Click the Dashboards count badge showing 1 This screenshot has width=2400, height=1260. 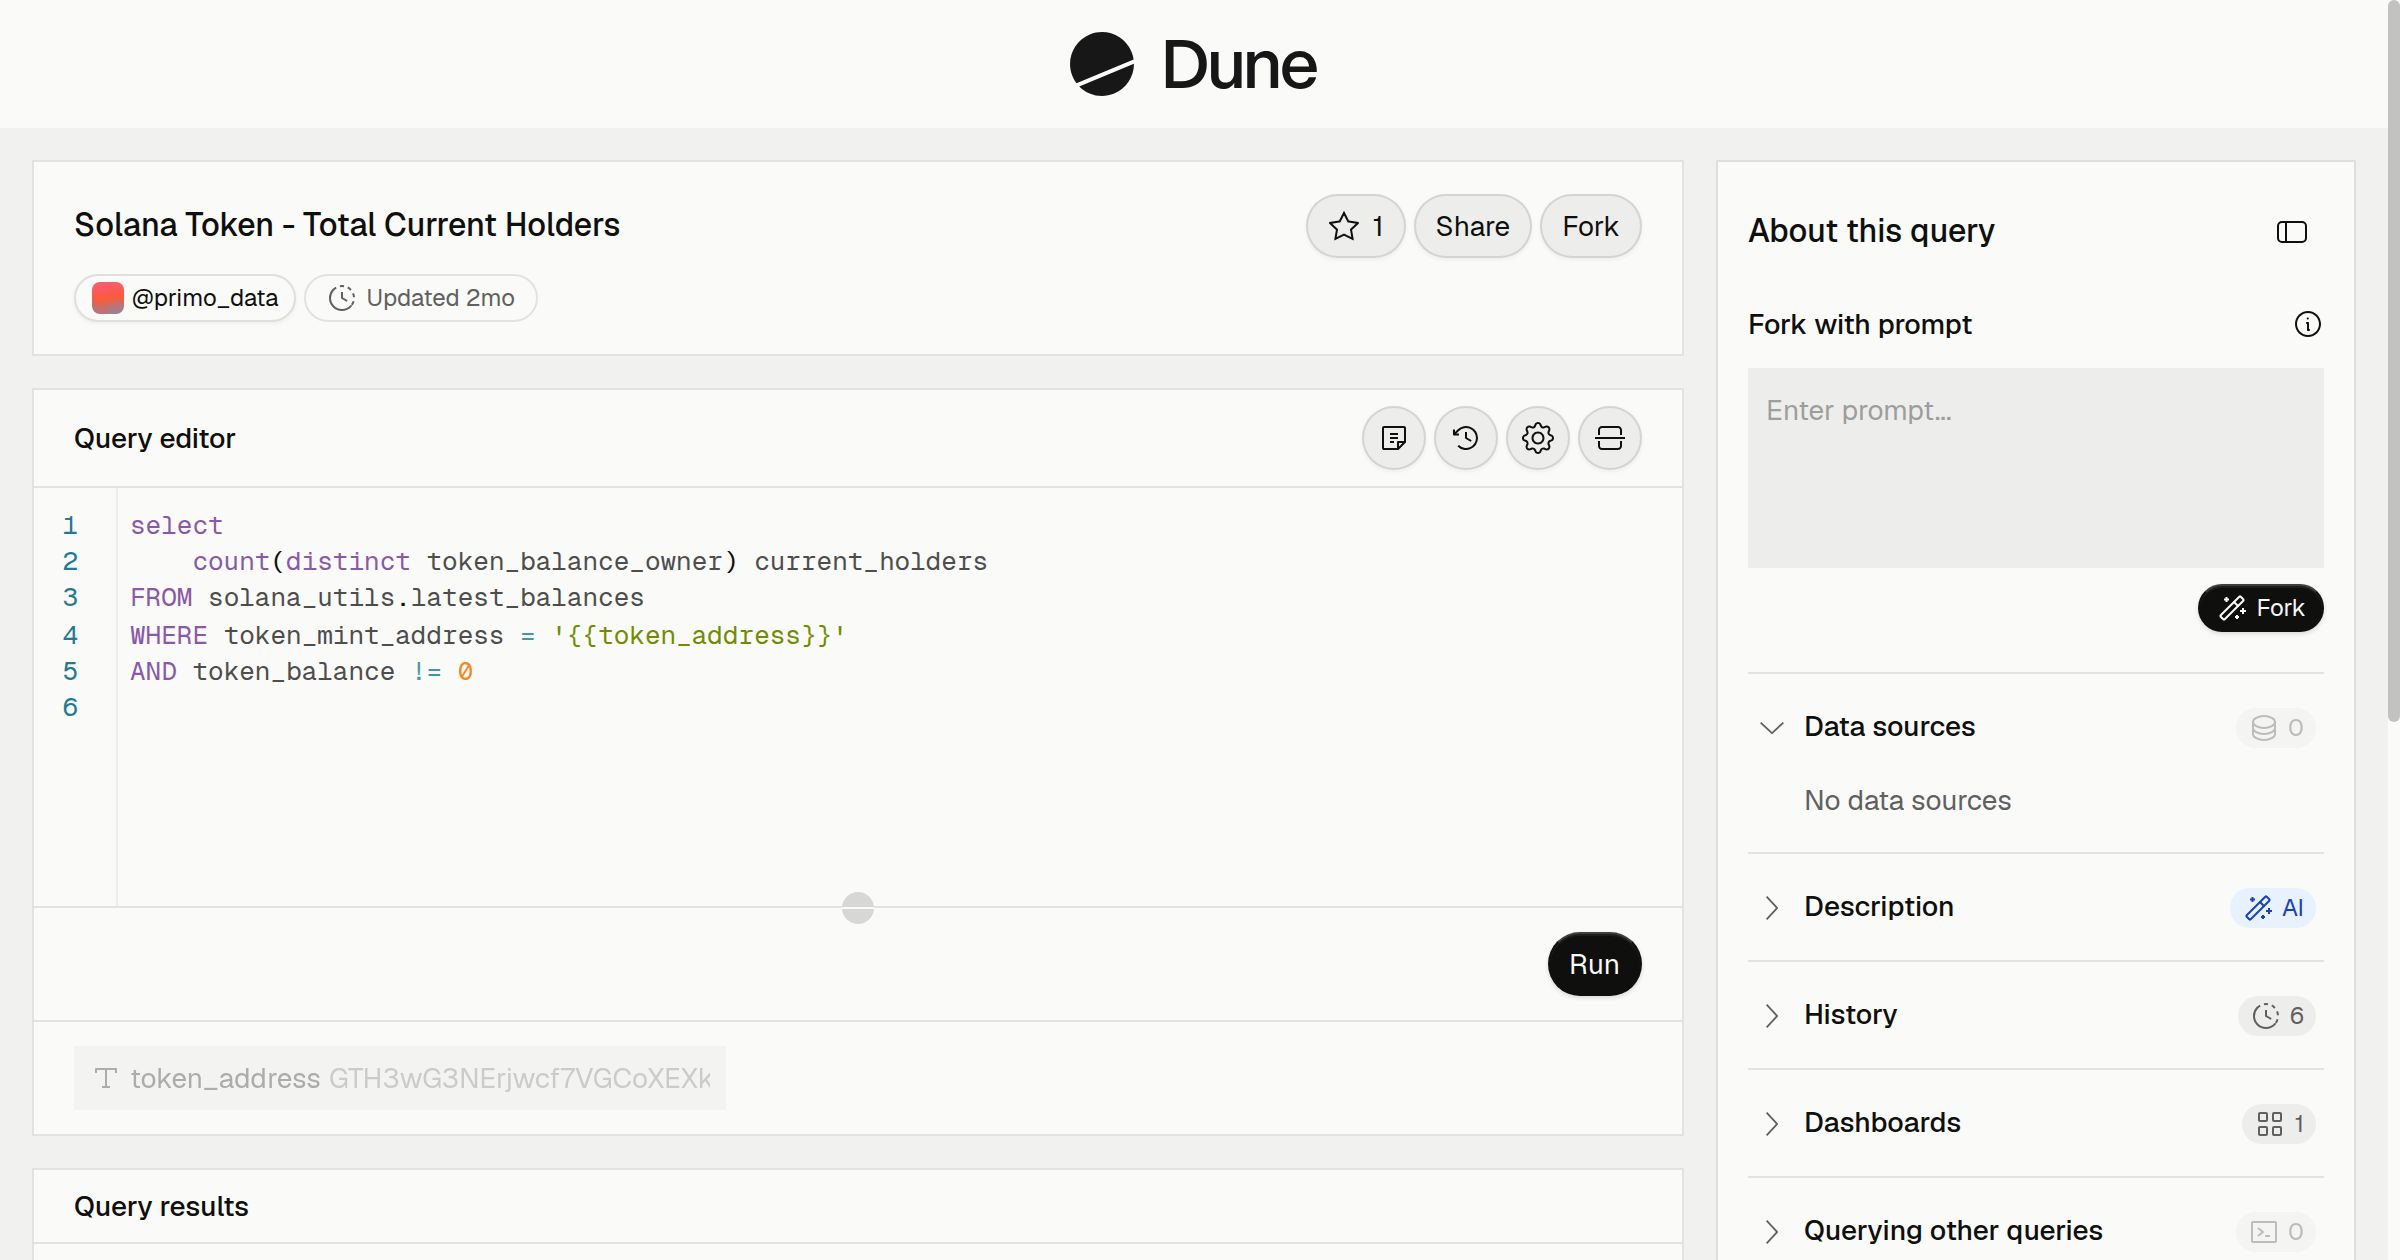[2279, 1123]
